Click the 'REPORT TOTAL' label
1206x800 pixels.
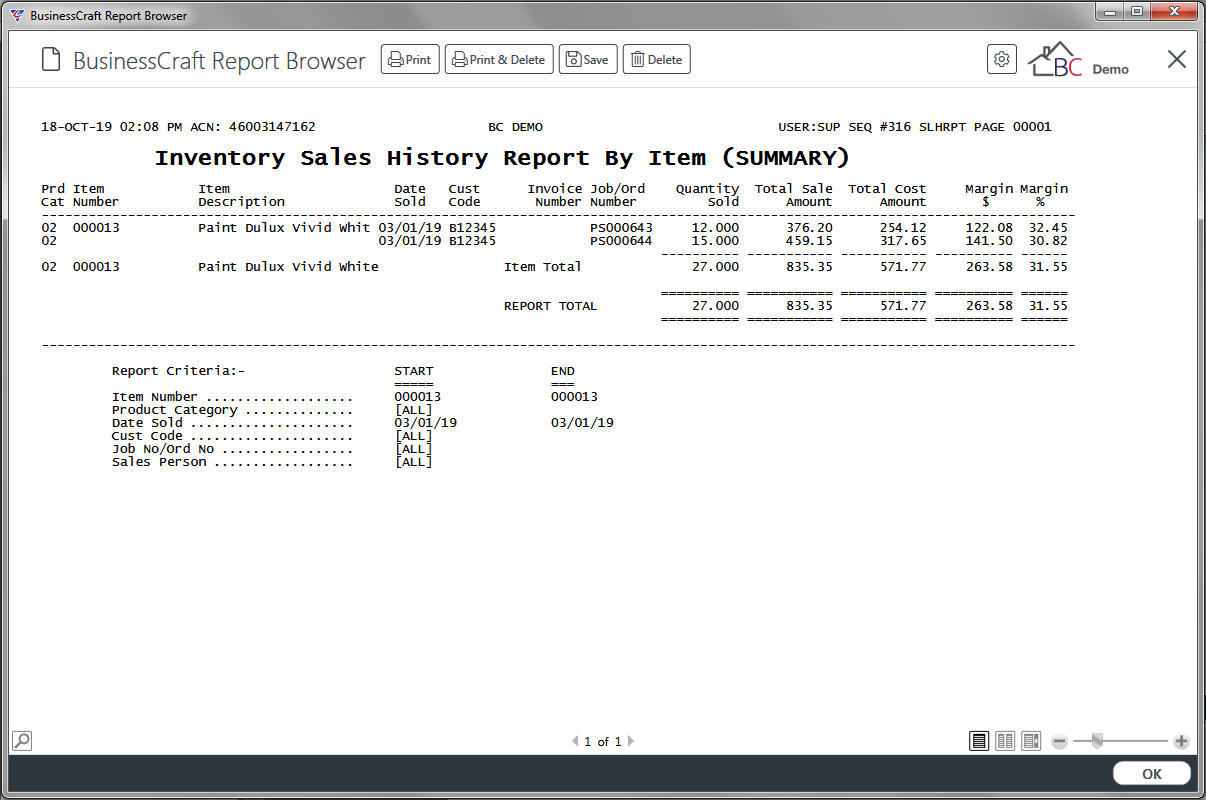[551, 306]
